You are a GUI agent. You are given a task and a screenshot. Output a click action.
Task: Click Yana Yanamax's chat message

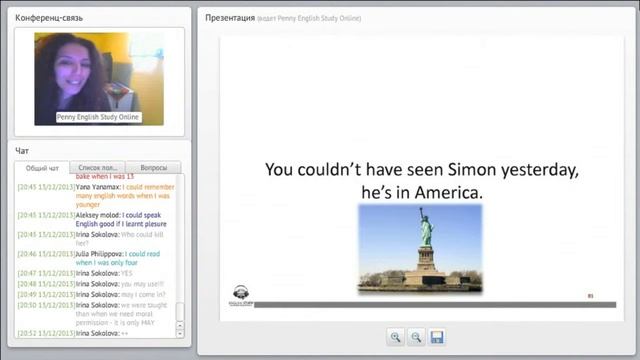pyautogui.click(x=96, y=196)
